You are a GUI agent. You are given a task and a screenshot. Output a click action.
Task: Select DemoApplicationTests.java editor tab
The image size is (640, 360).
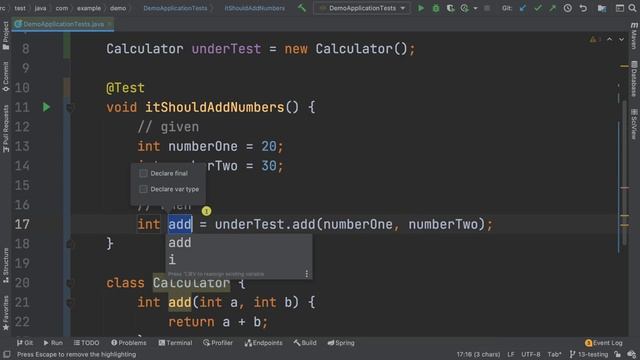pos(63,24)
